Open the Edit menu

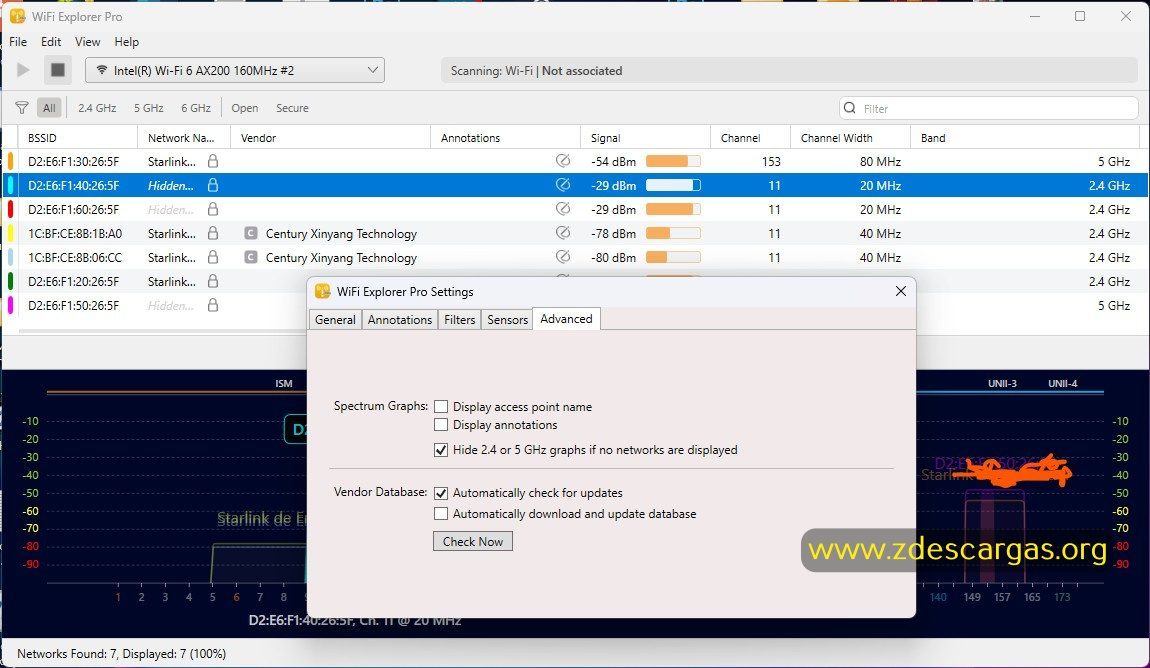tap(51, 42)
